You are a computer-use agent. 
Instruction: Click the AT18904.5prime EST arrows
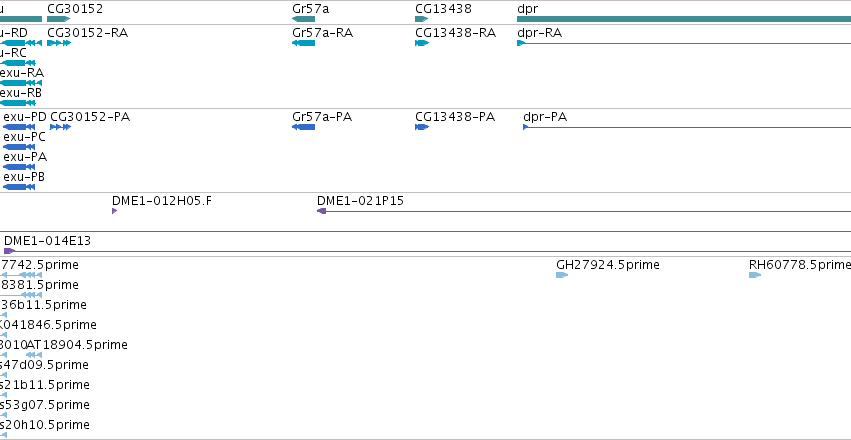[34, 355]
